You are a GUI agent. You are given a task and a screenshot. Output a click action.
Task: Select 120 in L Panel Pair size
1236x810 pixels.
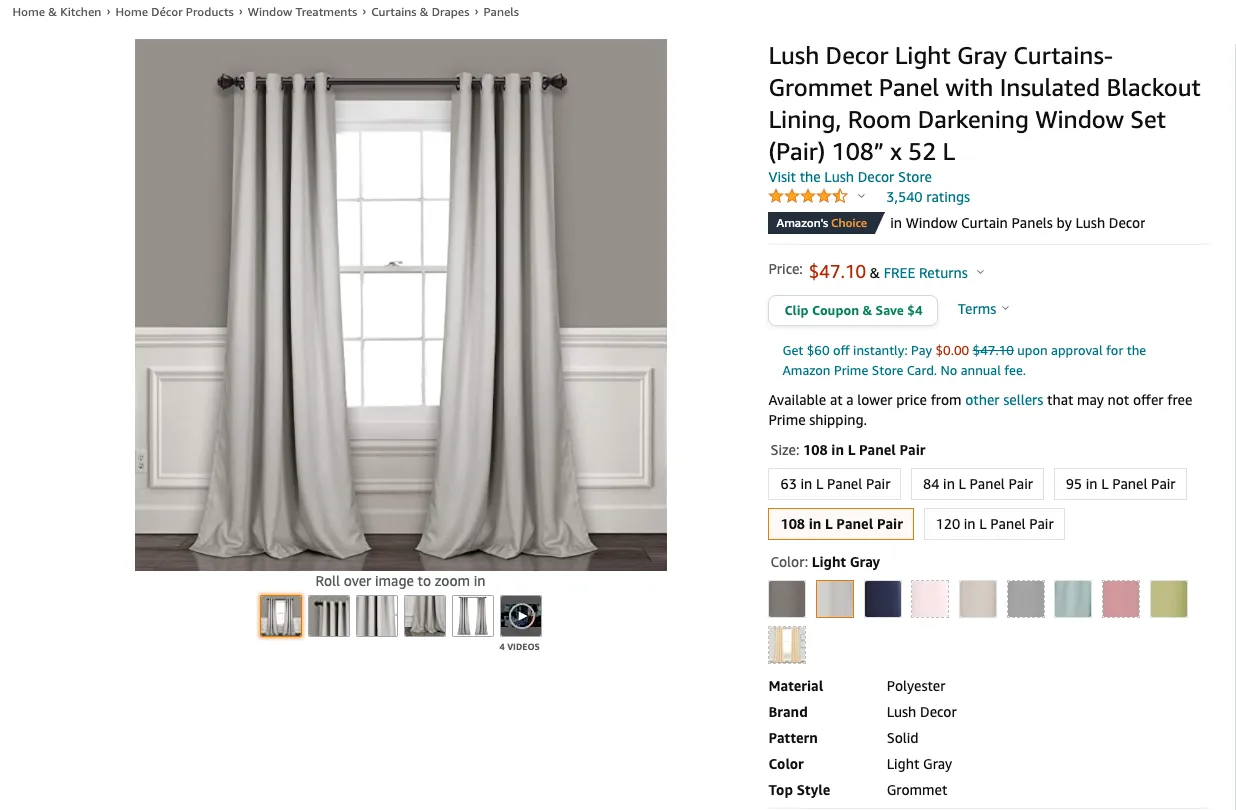point(995,524)
